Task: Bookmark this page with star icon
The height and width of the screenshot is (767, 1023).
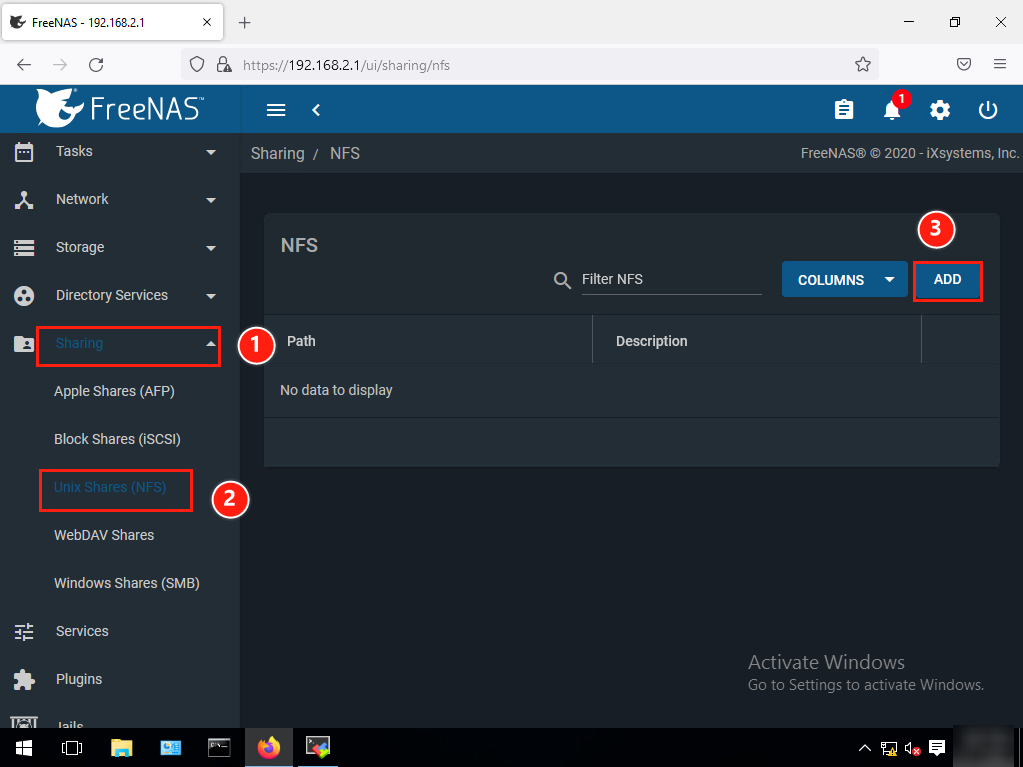Action: point(863,64)
